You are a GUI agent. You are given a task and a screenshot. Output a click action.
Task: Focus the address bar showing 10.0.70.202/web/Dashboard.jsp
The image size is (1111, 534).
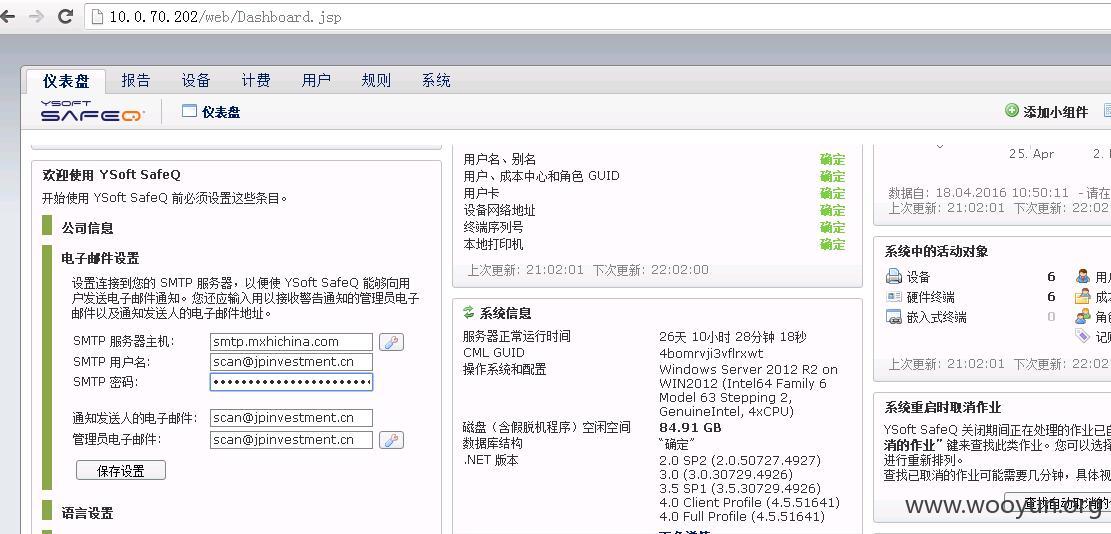tap(597, 16)
